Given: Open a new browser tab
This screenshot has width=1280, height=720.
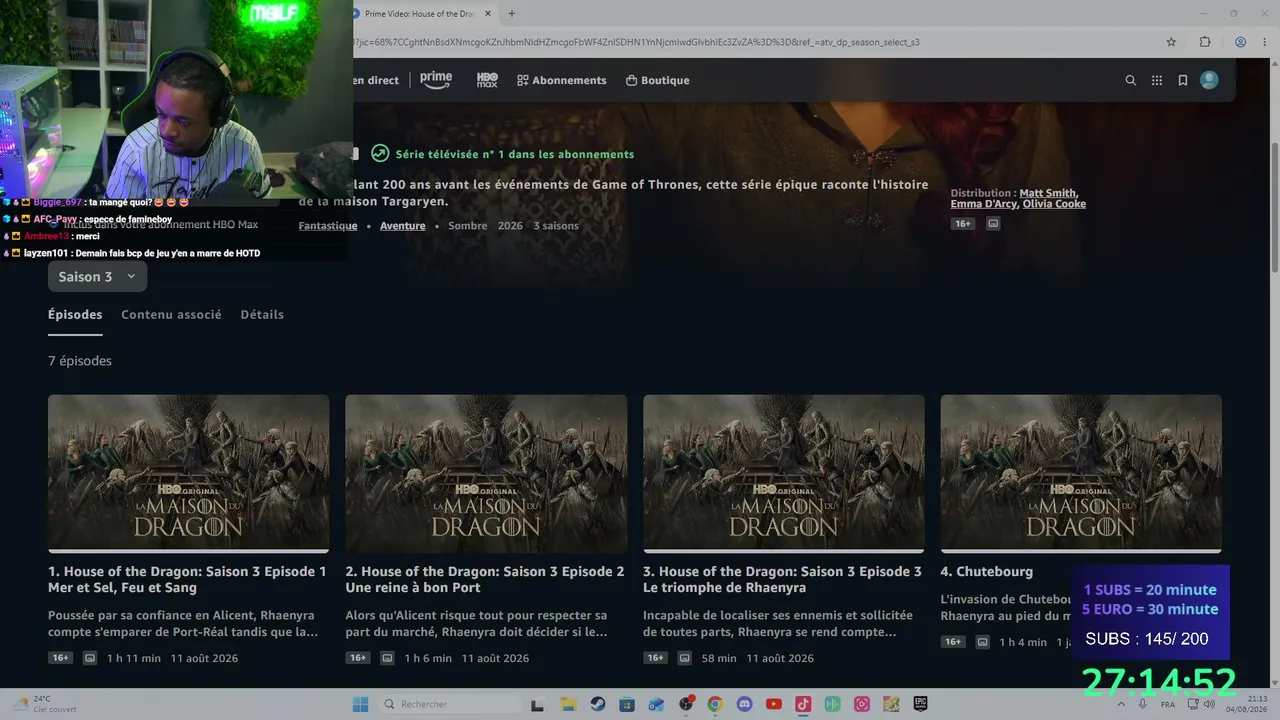Looking at the screenshot, I should coord(512,14).
